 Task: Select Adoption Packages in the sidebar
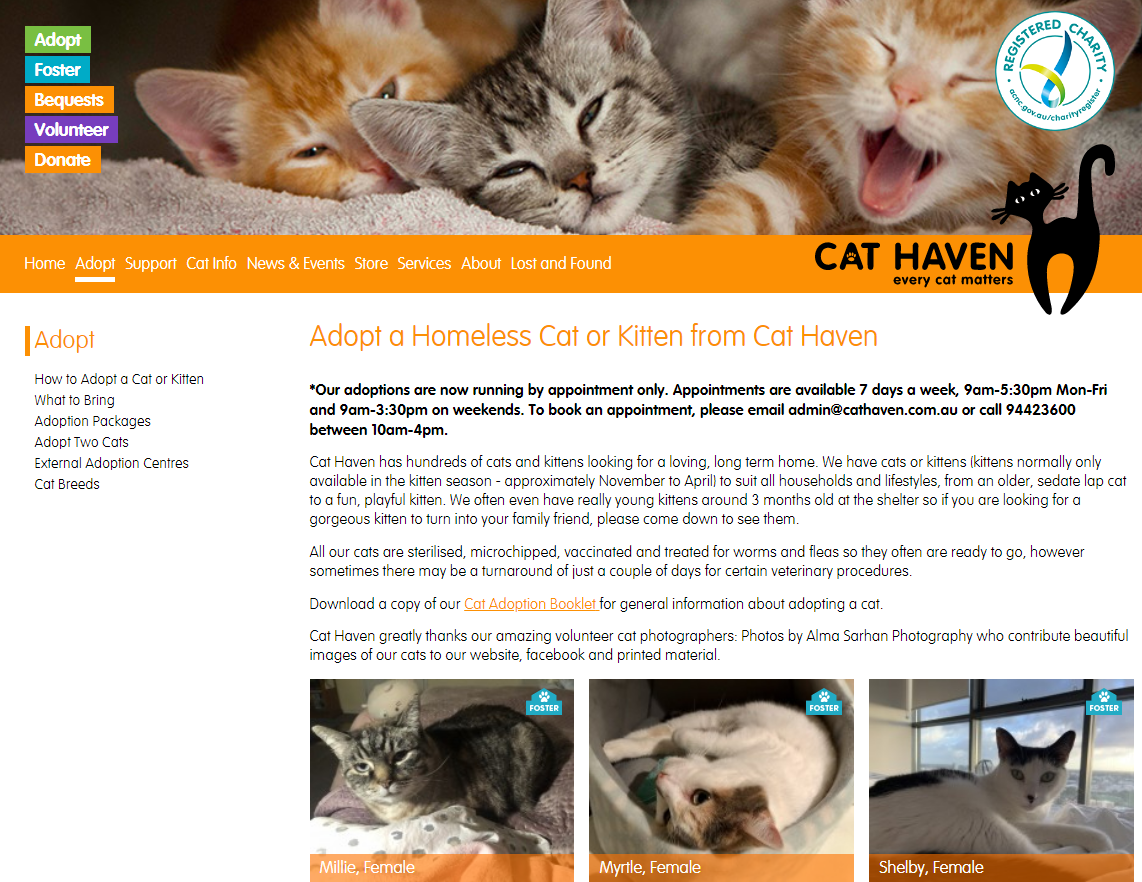coord(92,421)
